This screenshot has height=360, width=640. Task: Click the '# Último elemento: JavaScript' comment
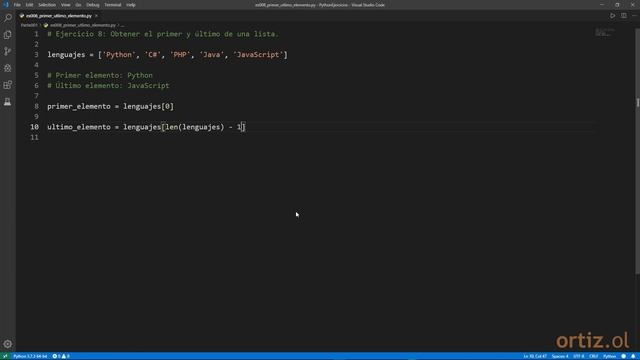click(108, 86)
